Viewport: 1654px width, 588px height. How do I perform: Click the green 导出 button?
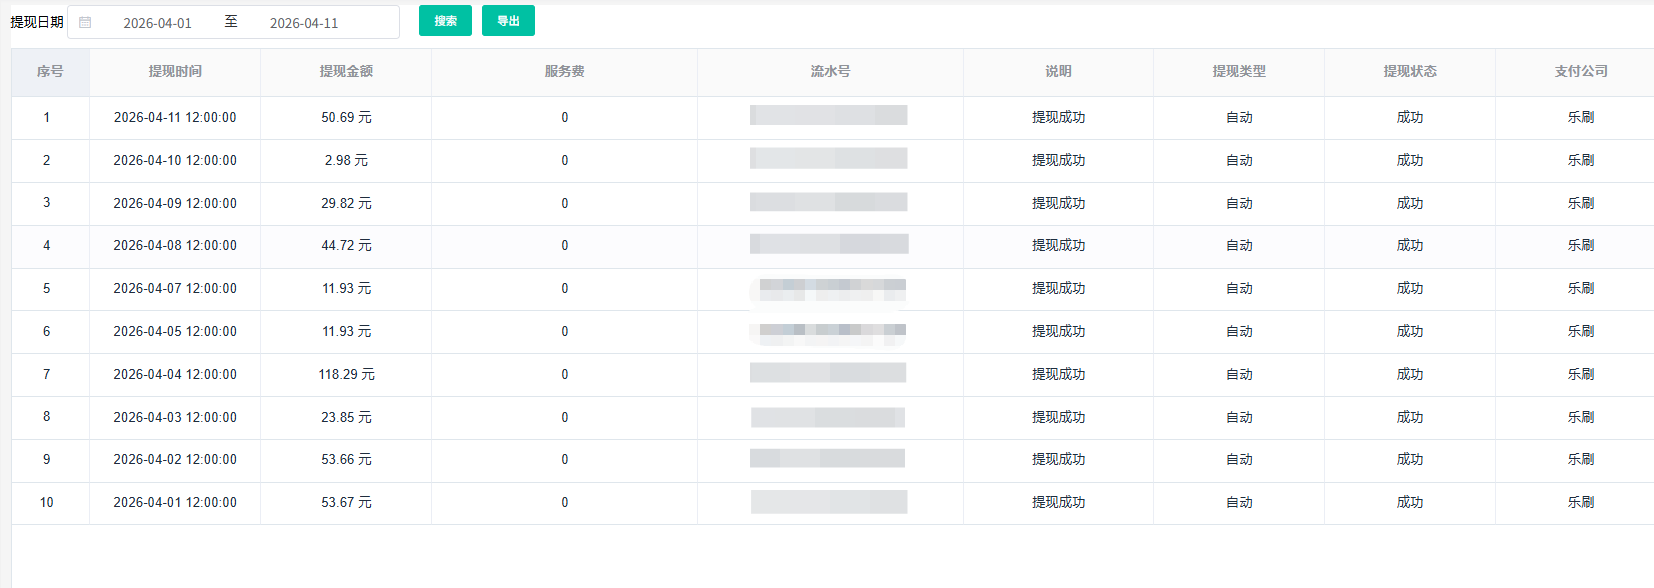click(508, 21)
